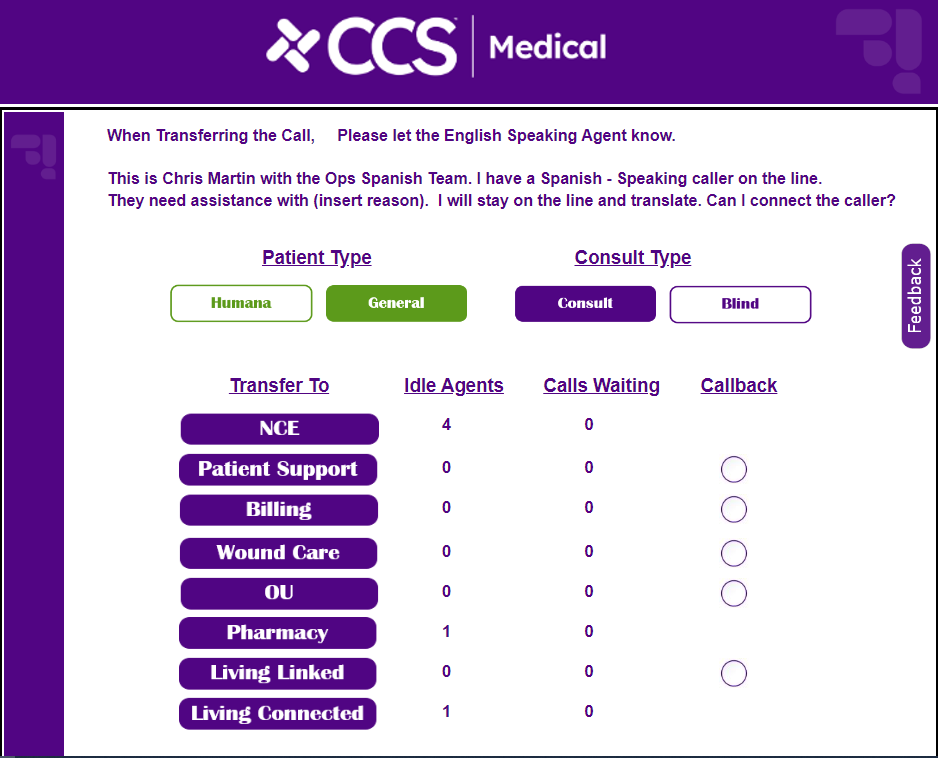Image resolution: width=938 pixels, height=758 pixels.
Task: Choose Consult as consult type
Action: [585, 303]
